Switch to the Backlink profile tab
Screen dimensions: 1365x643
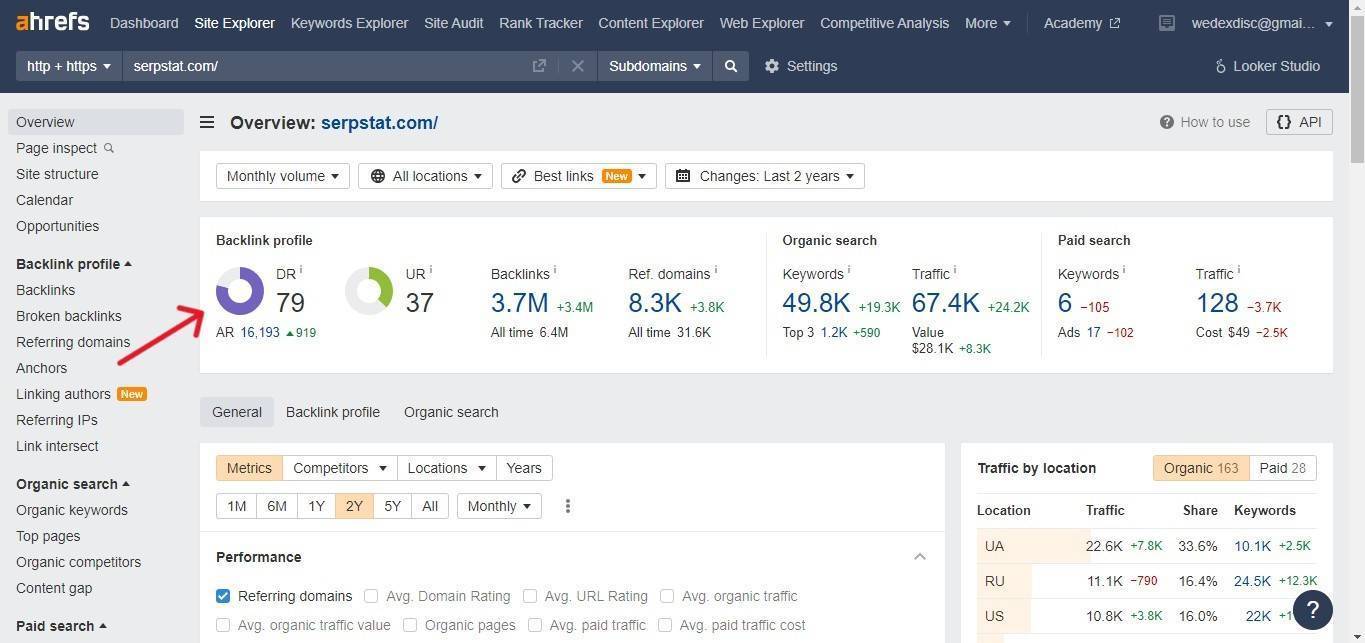click(333, 412)
